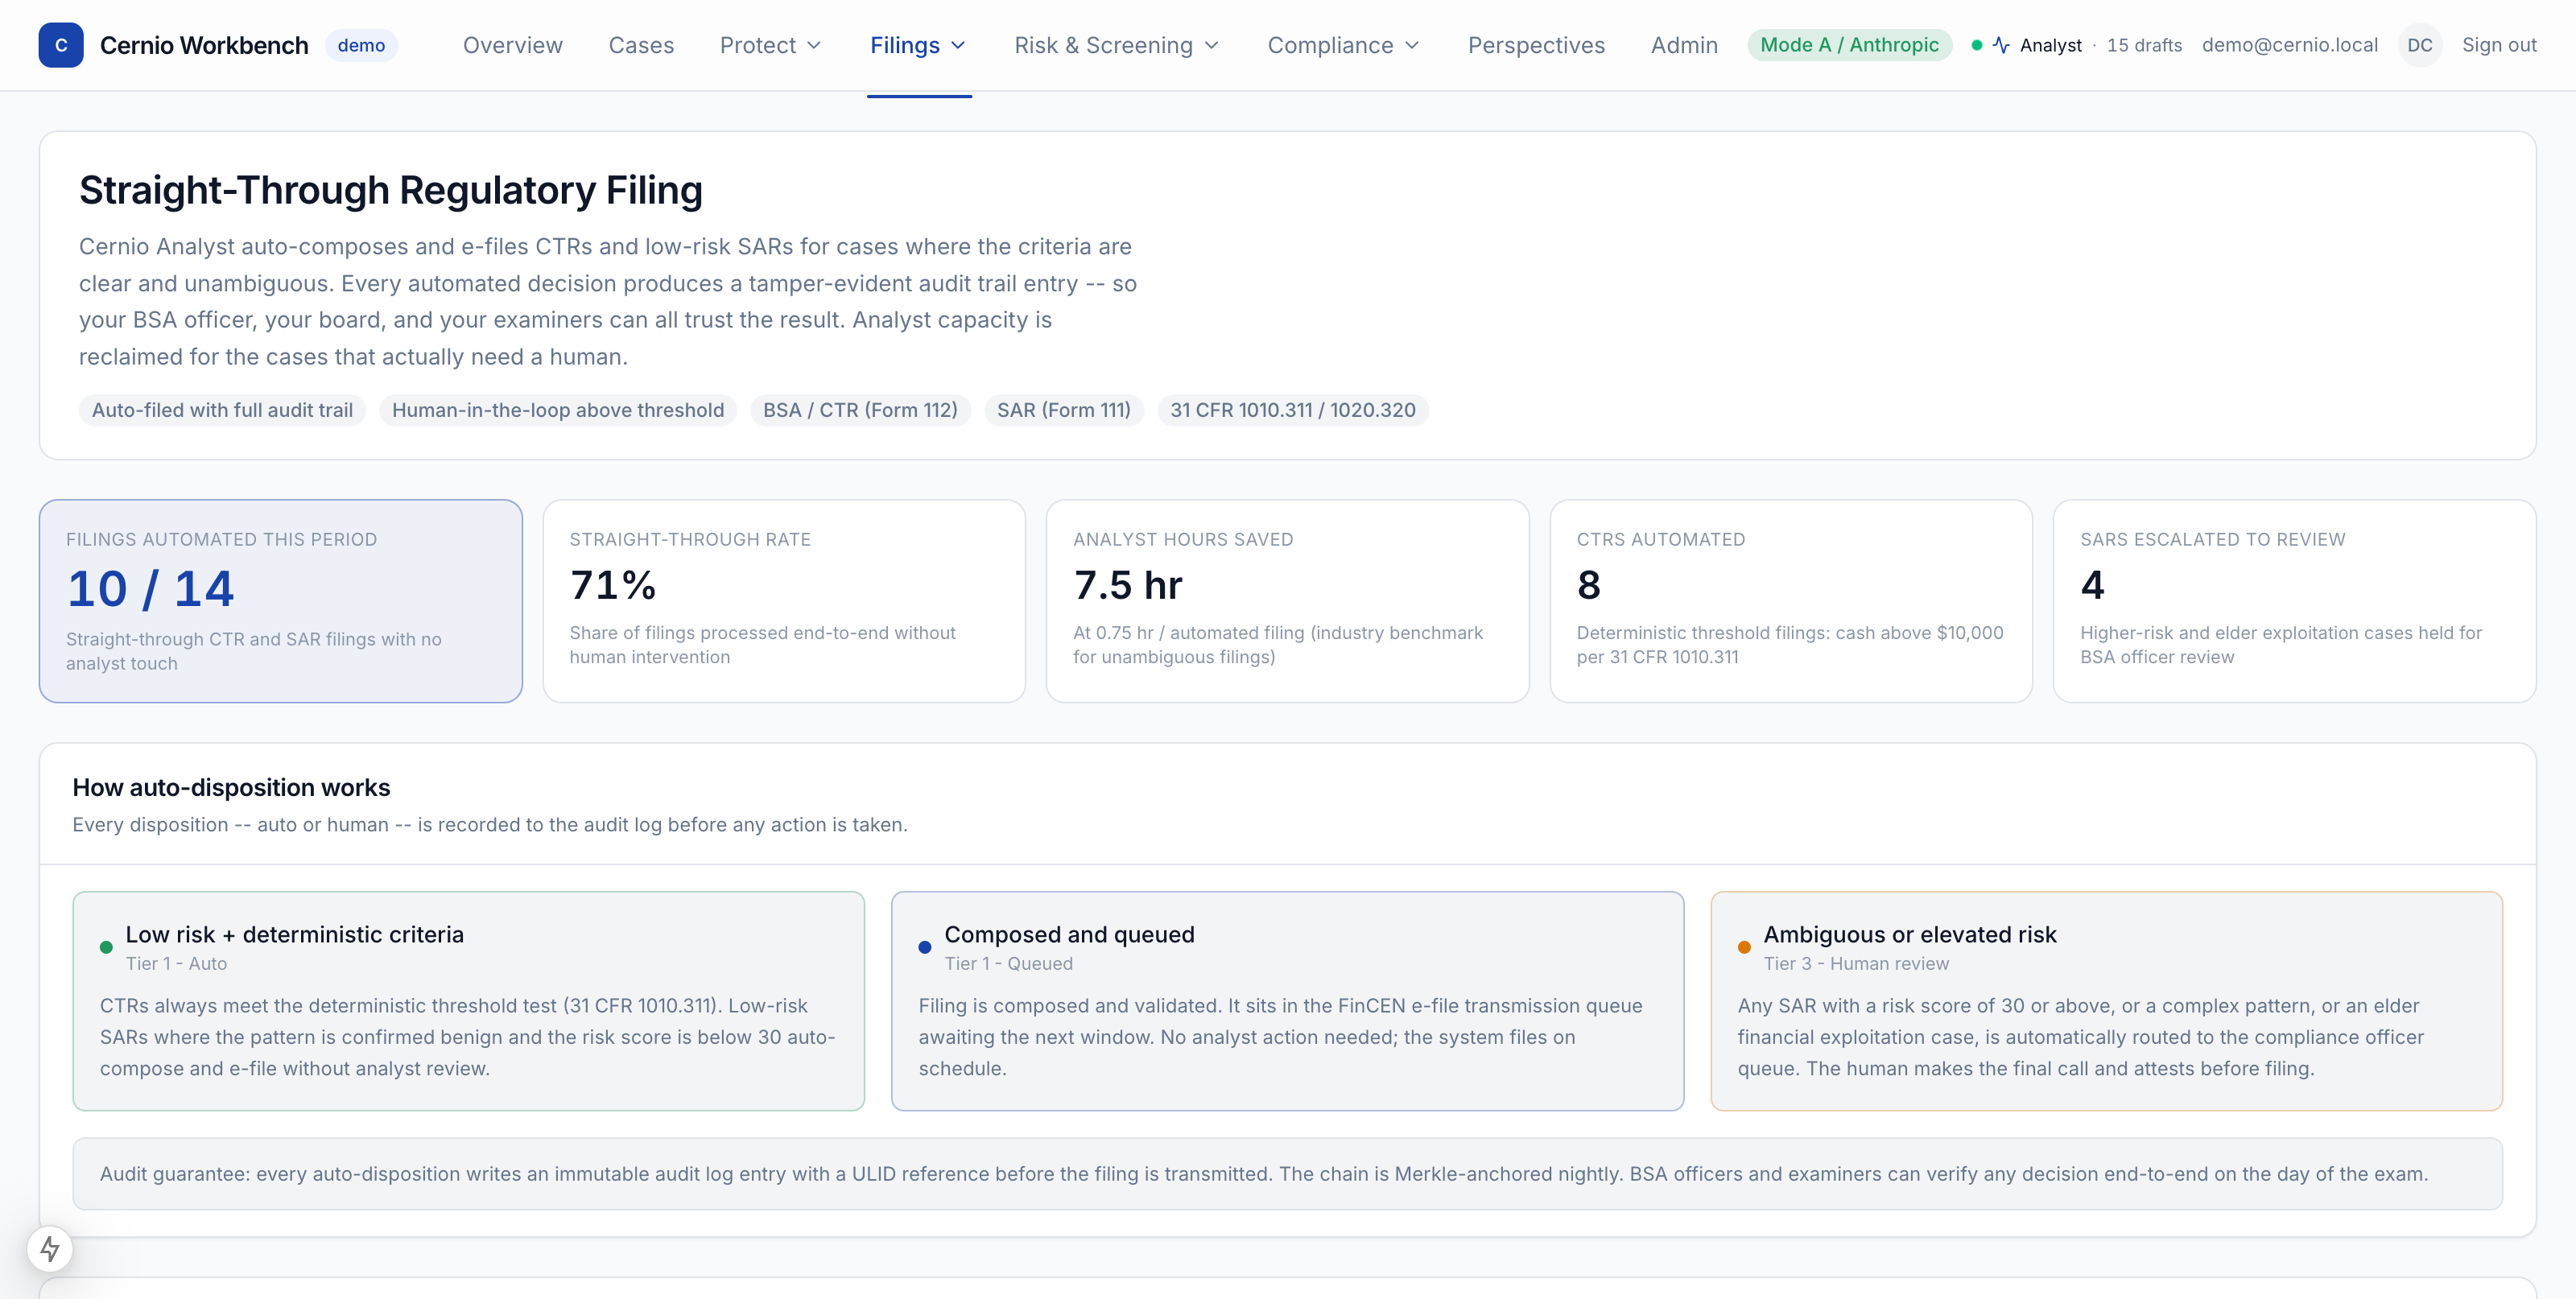Switch to the Cases page
This screenshot has height=1299, width=2576.
(x=641, y=45)
